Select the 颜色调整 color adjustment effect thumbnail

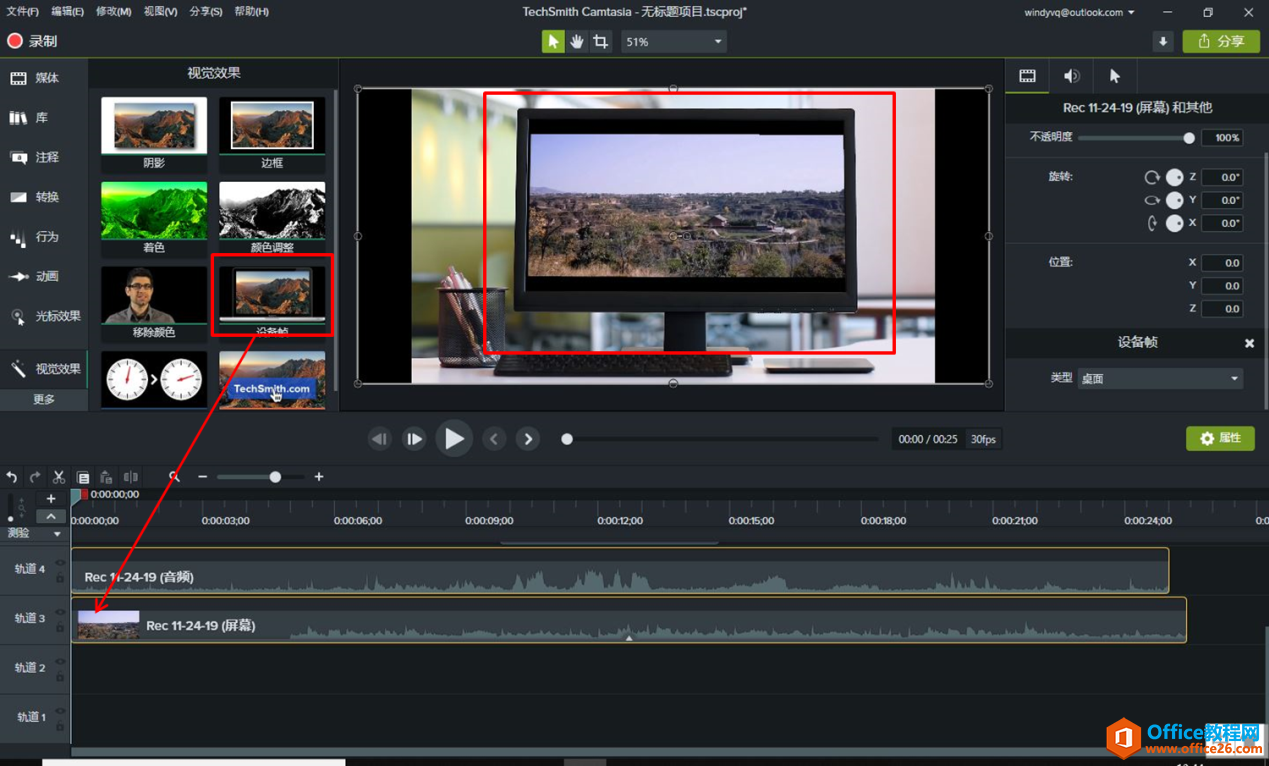click(272, 218)
